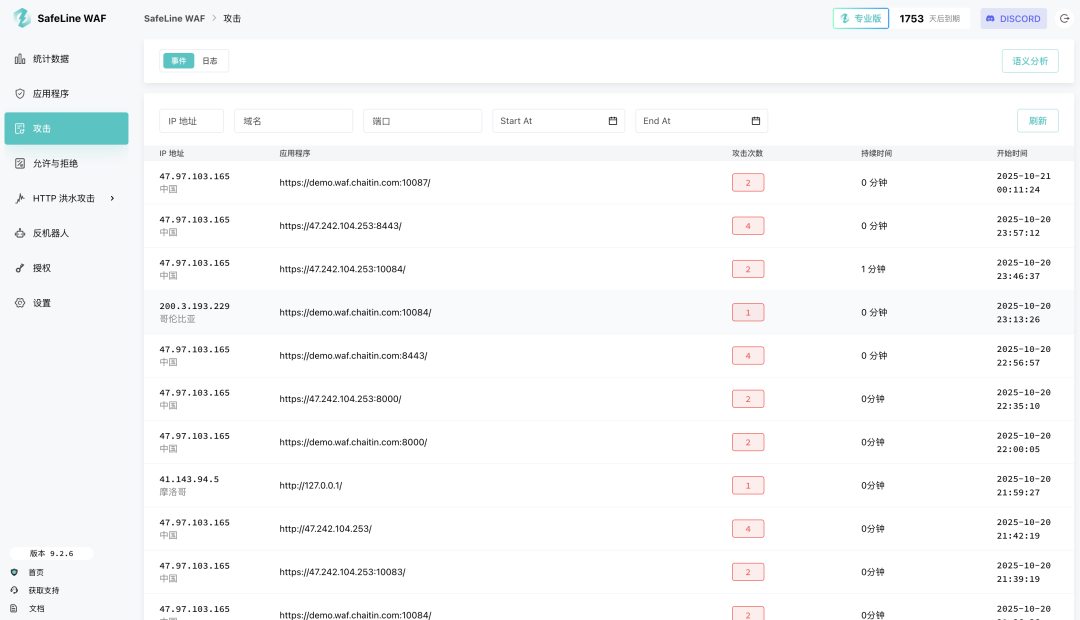Click attack count badge for demo.waf.chaitin.com:10087
This screenshot has width=1080, height=620.
pyautogui.click(x=748, y=183)
